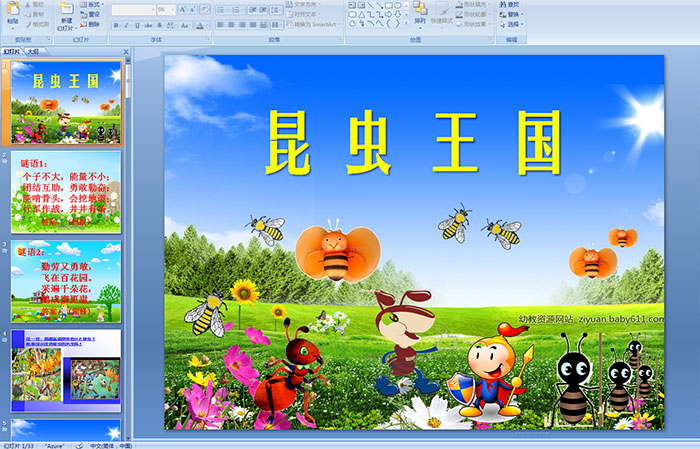This screenshot has width=700, height=449.
Task: Open the font size dropdown showing 96
Action: pyautogui.click(x=166, y=10)
